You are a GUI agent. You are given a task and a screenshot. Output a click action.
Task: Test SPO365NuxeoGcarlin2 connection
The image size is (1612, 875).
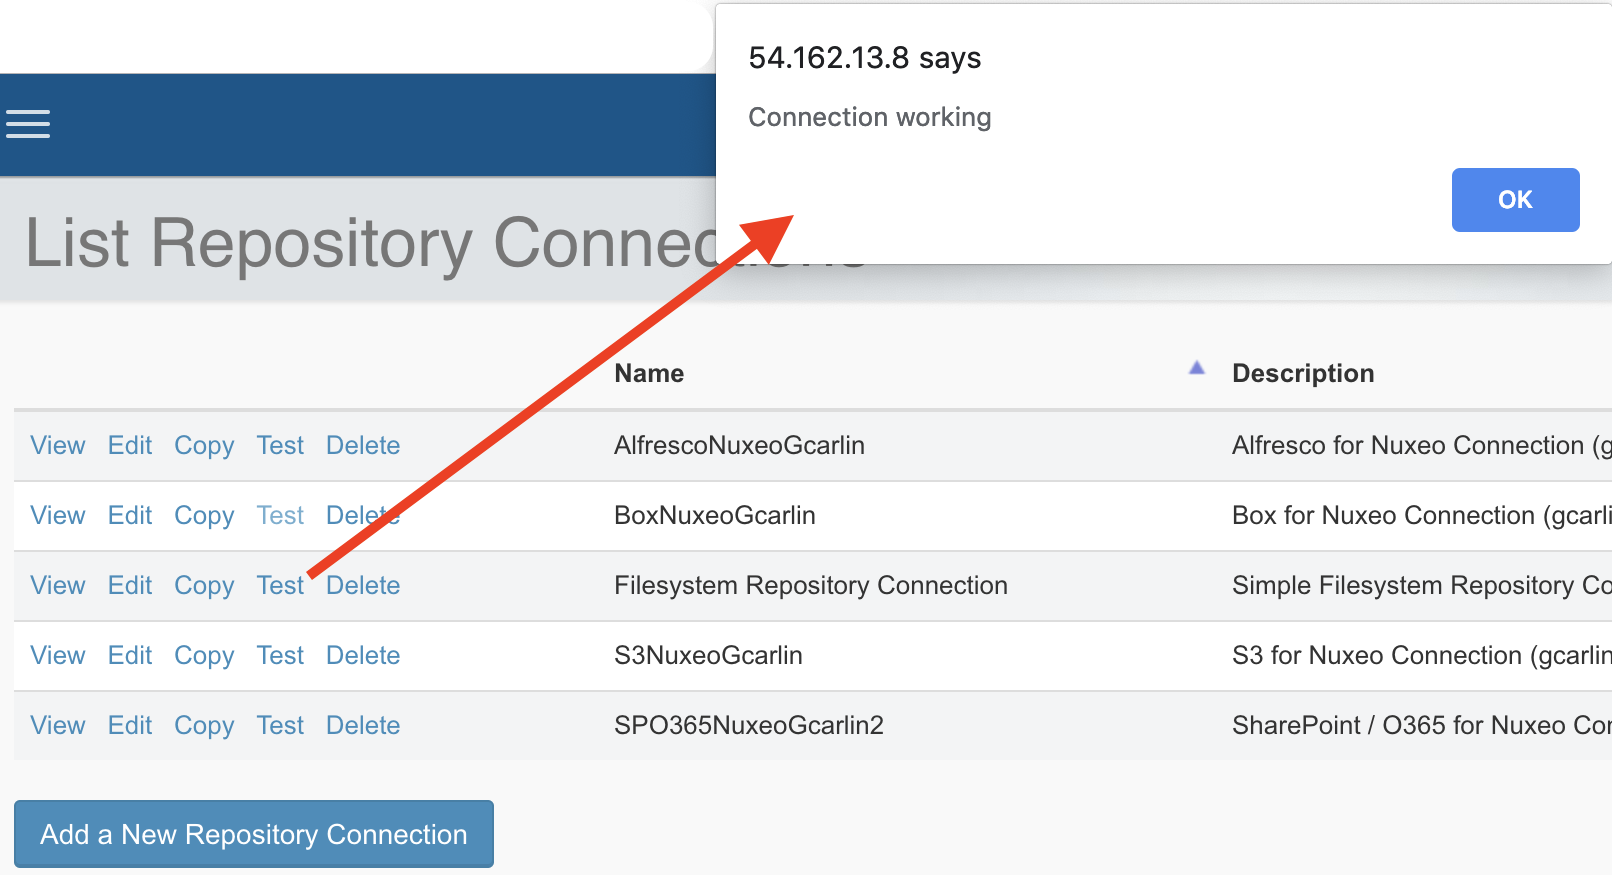tap(280, 725)
